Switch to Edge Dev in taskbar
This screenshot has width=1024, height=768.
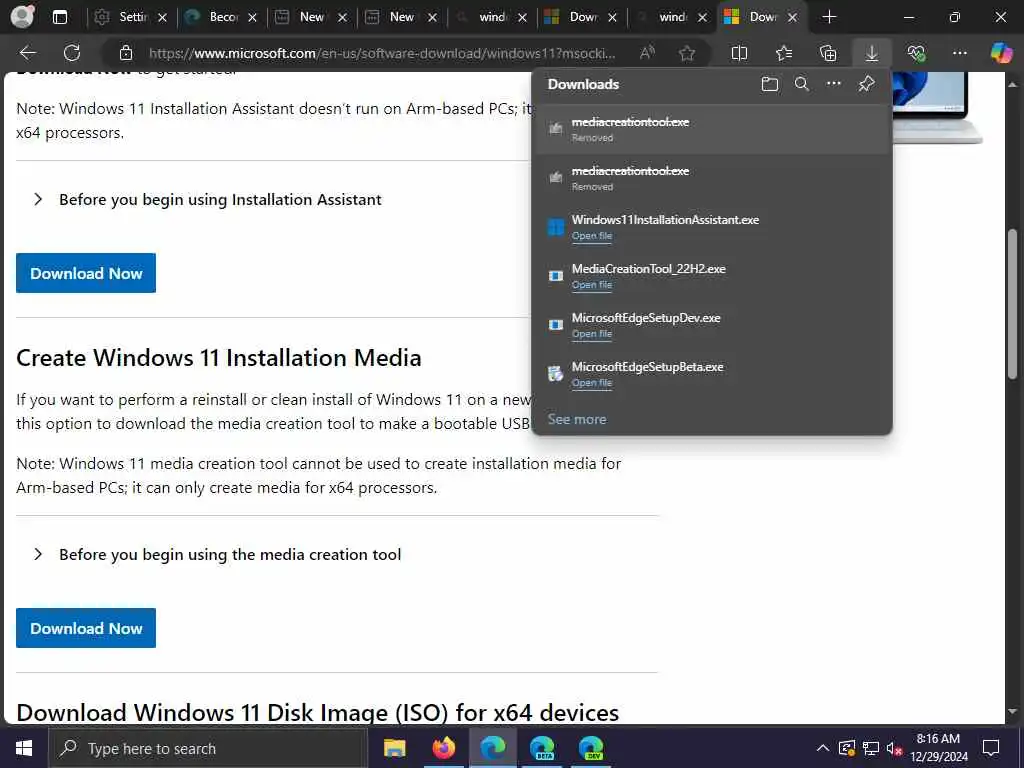591,748
